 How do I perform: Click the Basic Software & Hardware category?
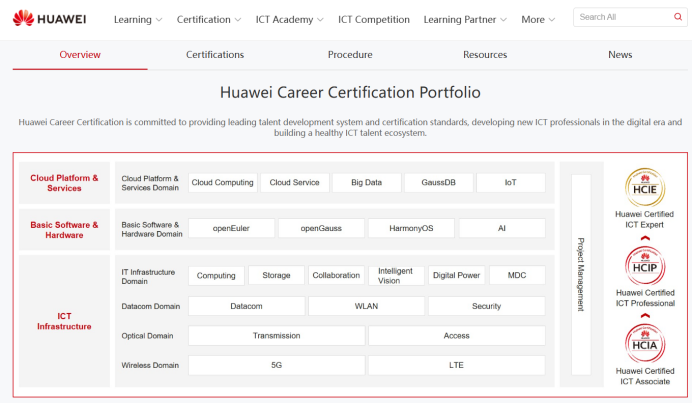[x=64, y=230]
